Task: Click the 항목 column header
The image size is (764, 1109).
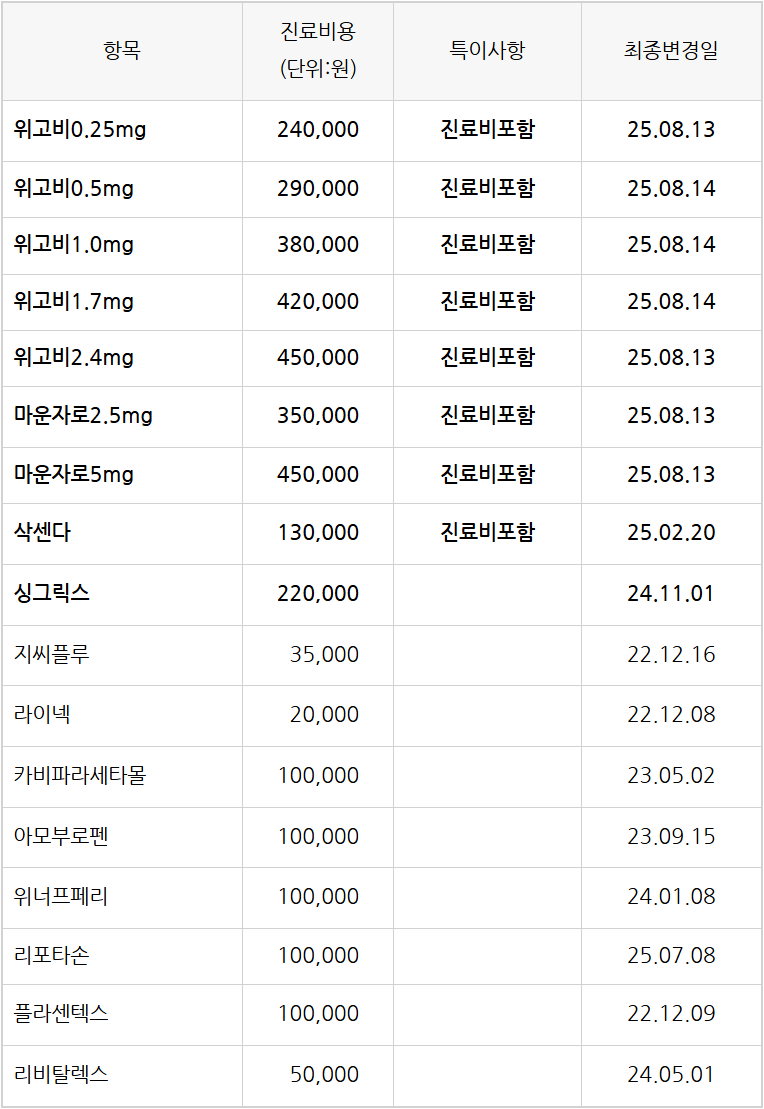Action: point(122,50)
